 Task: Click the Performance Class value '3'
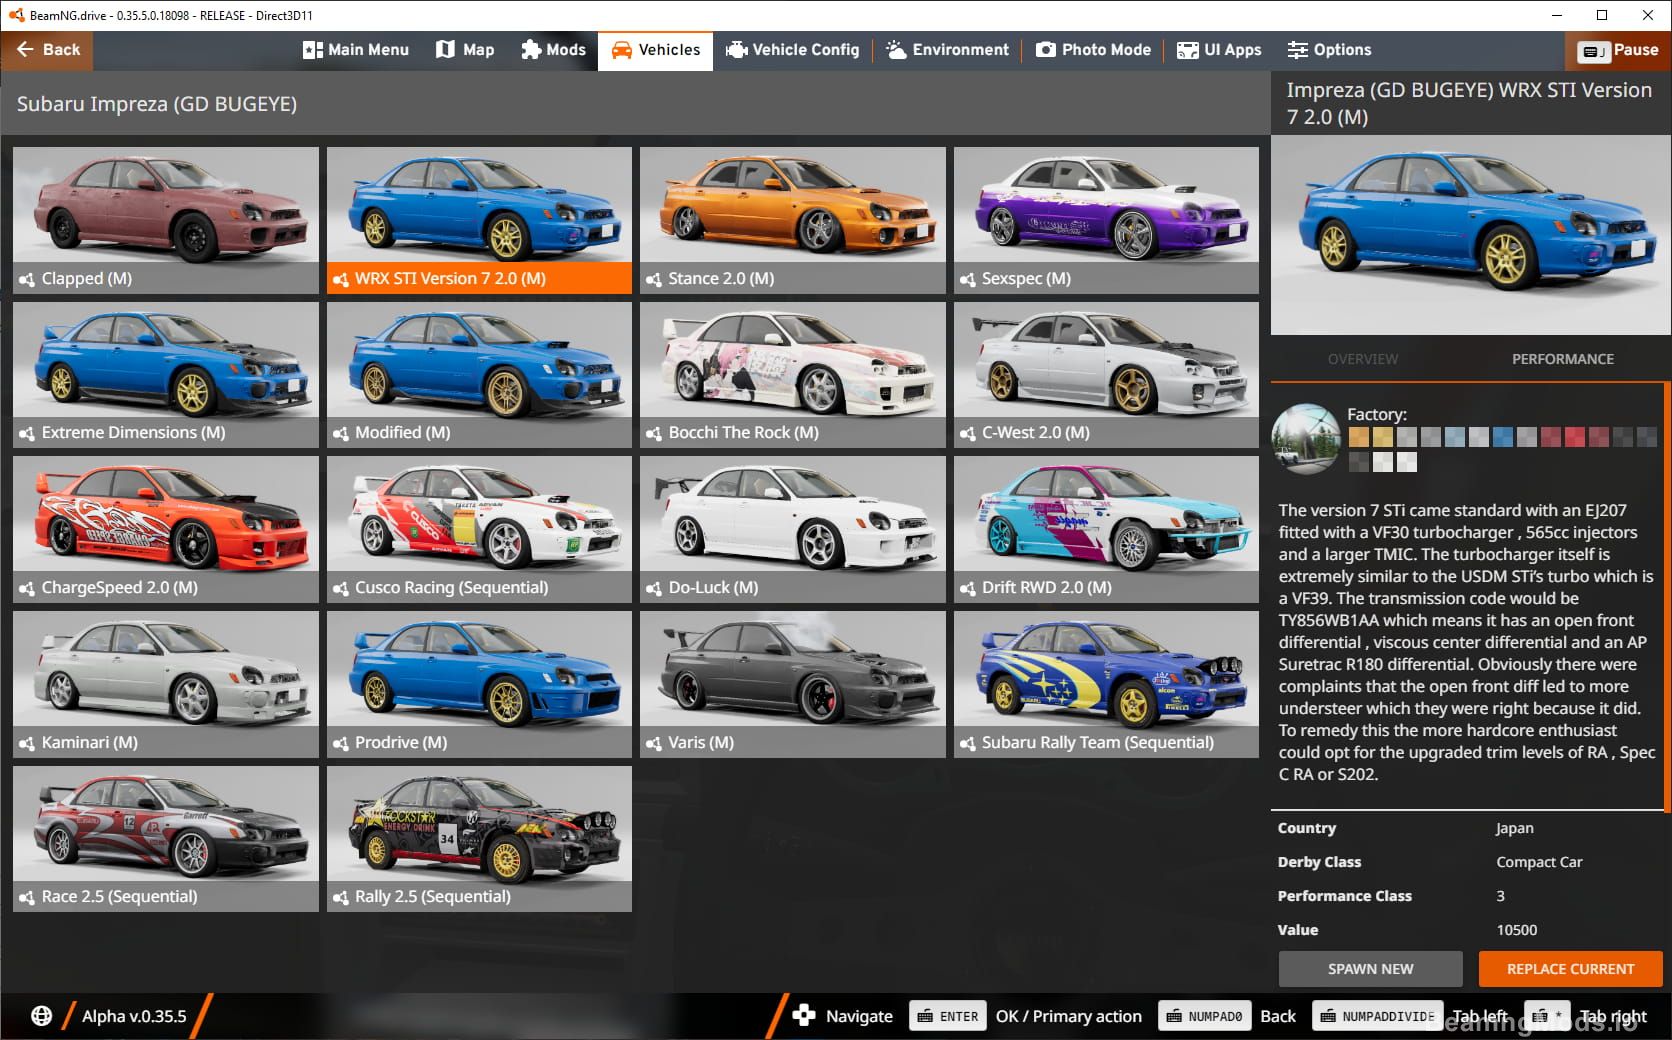1500,896
